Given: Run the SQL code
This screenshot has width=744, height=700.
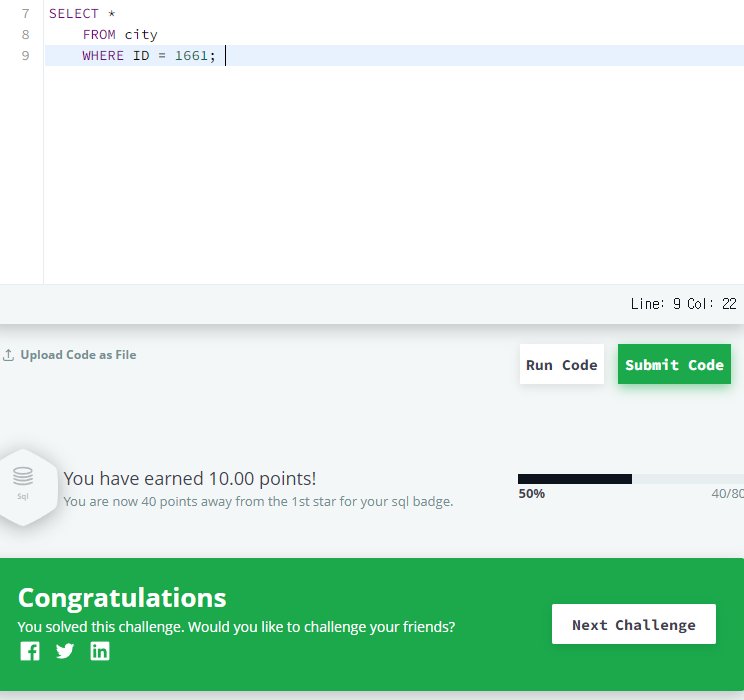Looking at the screenshot, I should 561,364.
